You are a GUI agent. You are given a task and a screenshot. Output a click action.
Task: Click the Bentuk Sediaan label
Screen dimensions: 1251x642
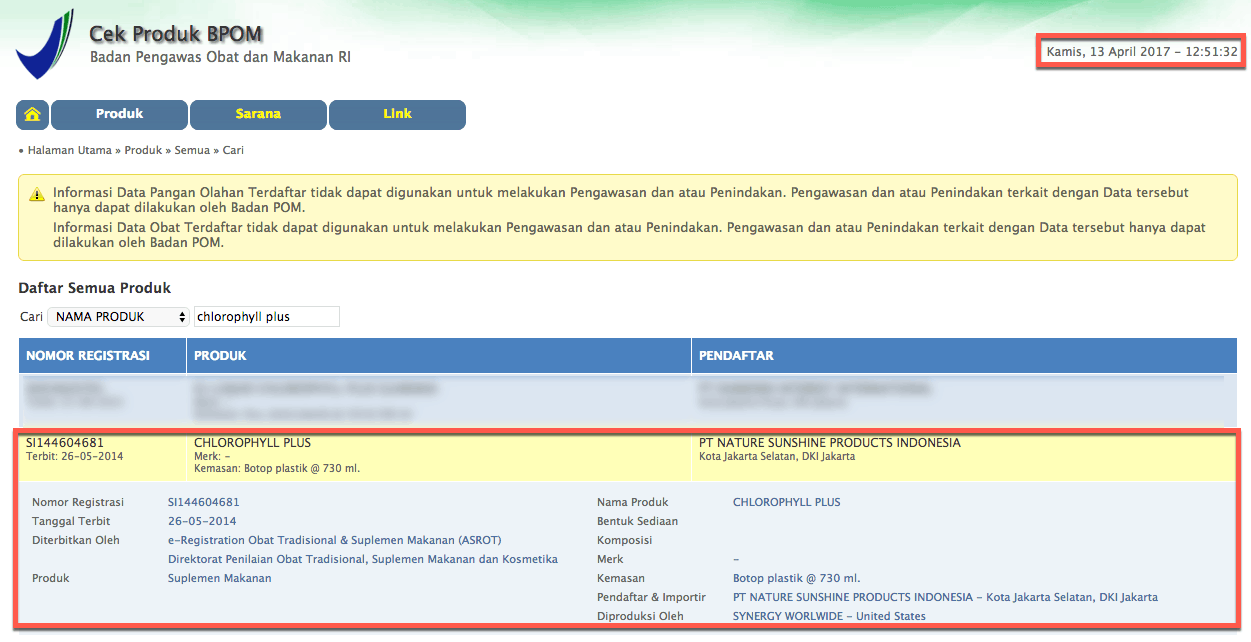click(638, 521)
